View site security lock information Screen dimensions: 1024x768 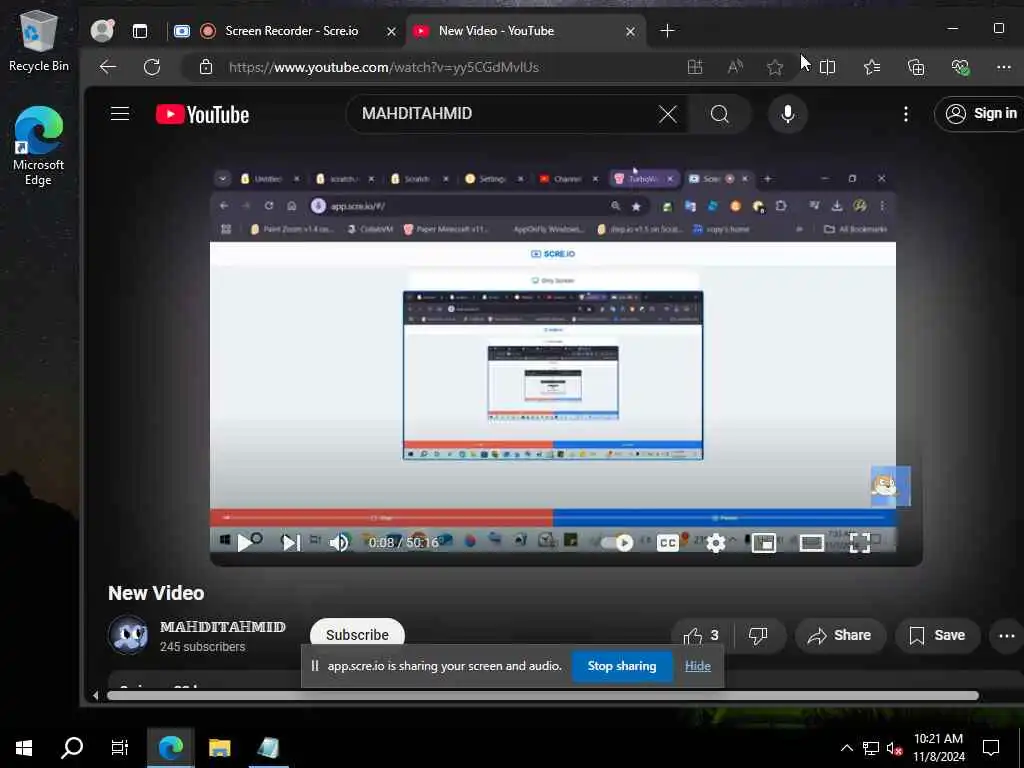click(x=206, y=67)
